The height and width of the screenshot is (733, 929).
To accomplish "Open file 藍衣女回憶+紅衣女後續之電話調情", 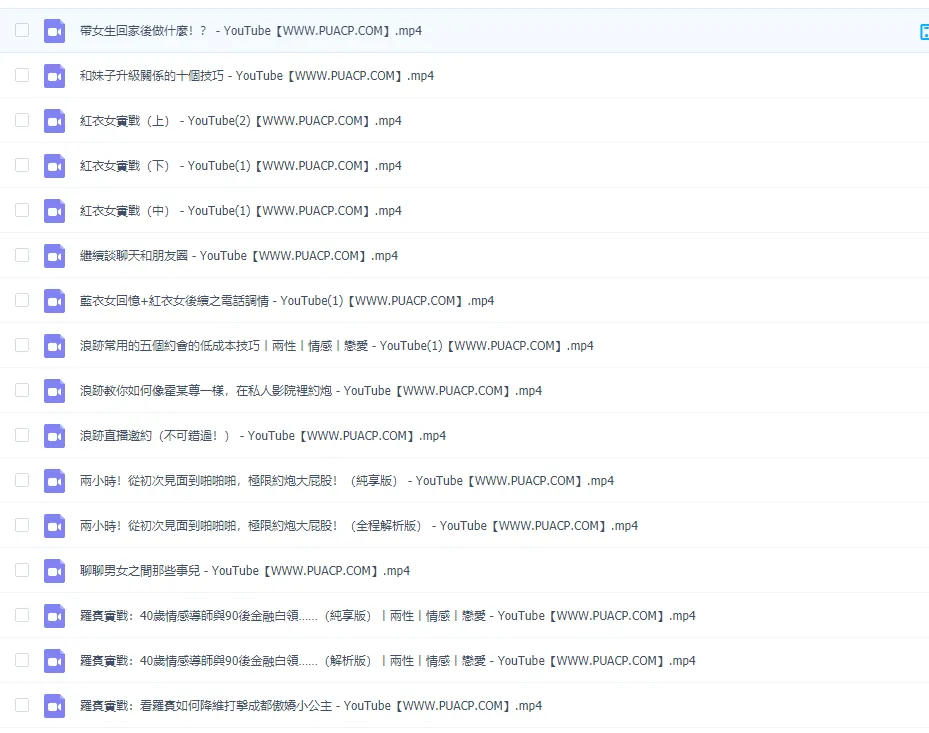I will coord(287,301).
